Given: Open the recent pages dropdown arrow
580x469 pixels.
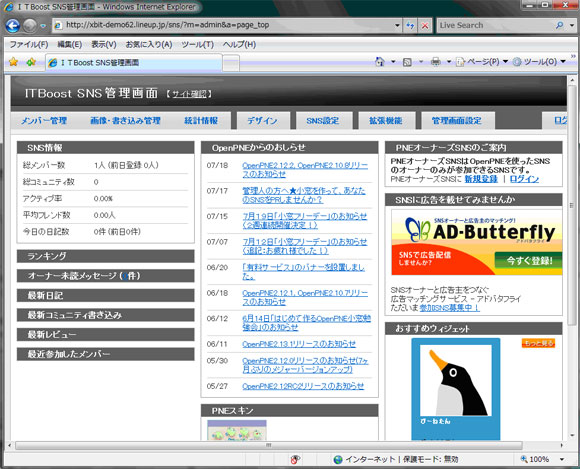Looking at the screenshot, I should click(43, 26).
